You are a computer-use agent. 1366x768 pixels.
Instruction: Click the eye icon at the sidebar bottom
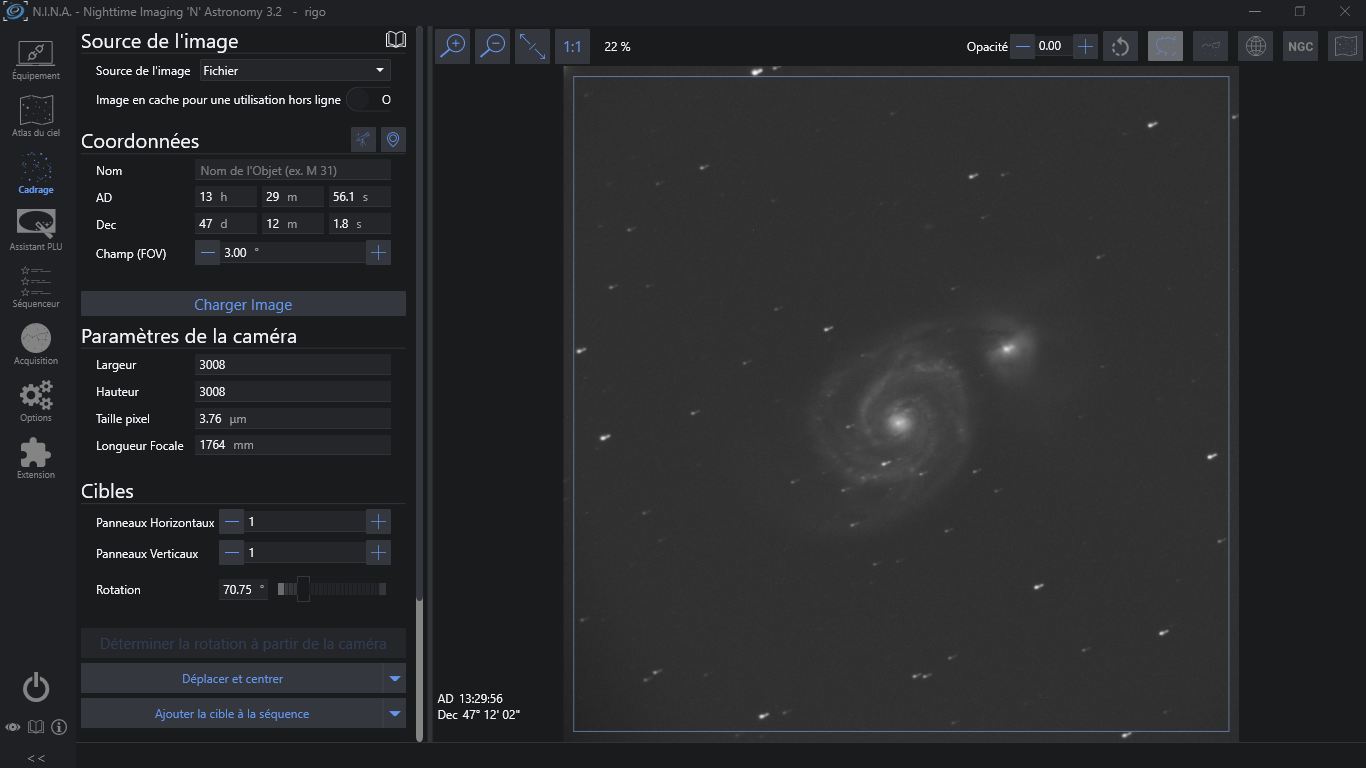(13, 727)
